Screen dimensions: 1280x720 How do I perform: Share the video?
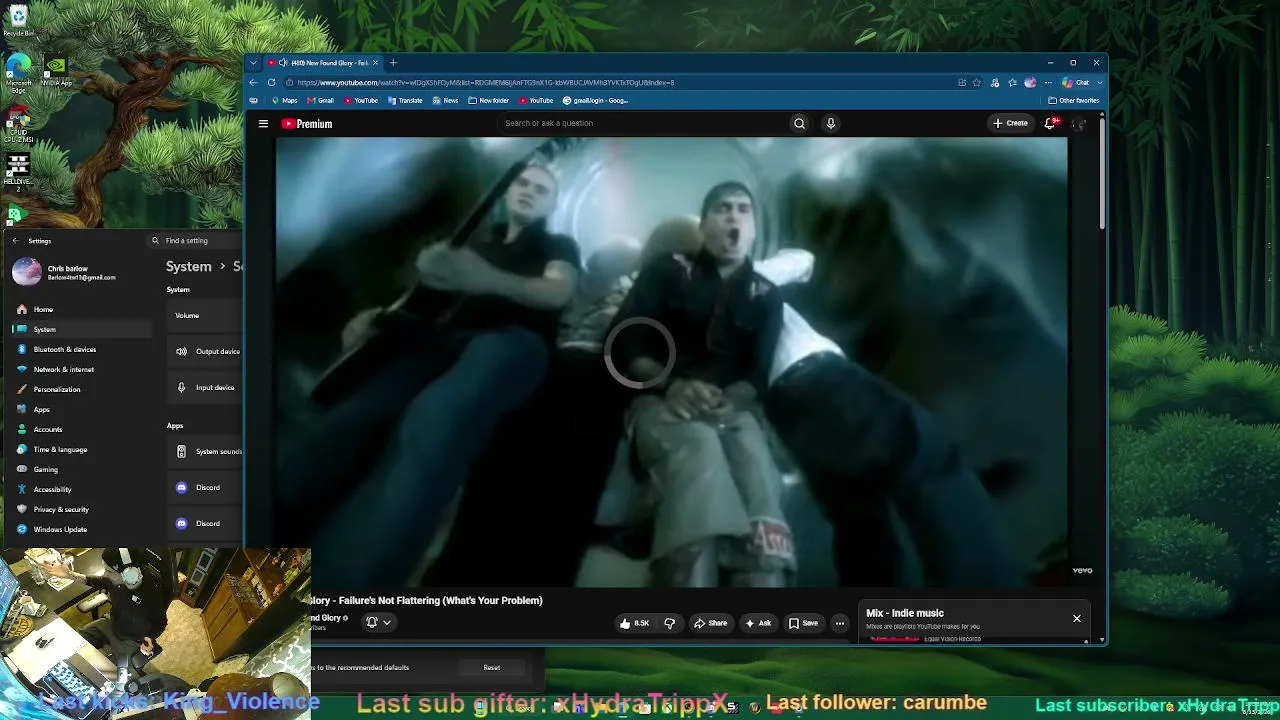(711, 623)
